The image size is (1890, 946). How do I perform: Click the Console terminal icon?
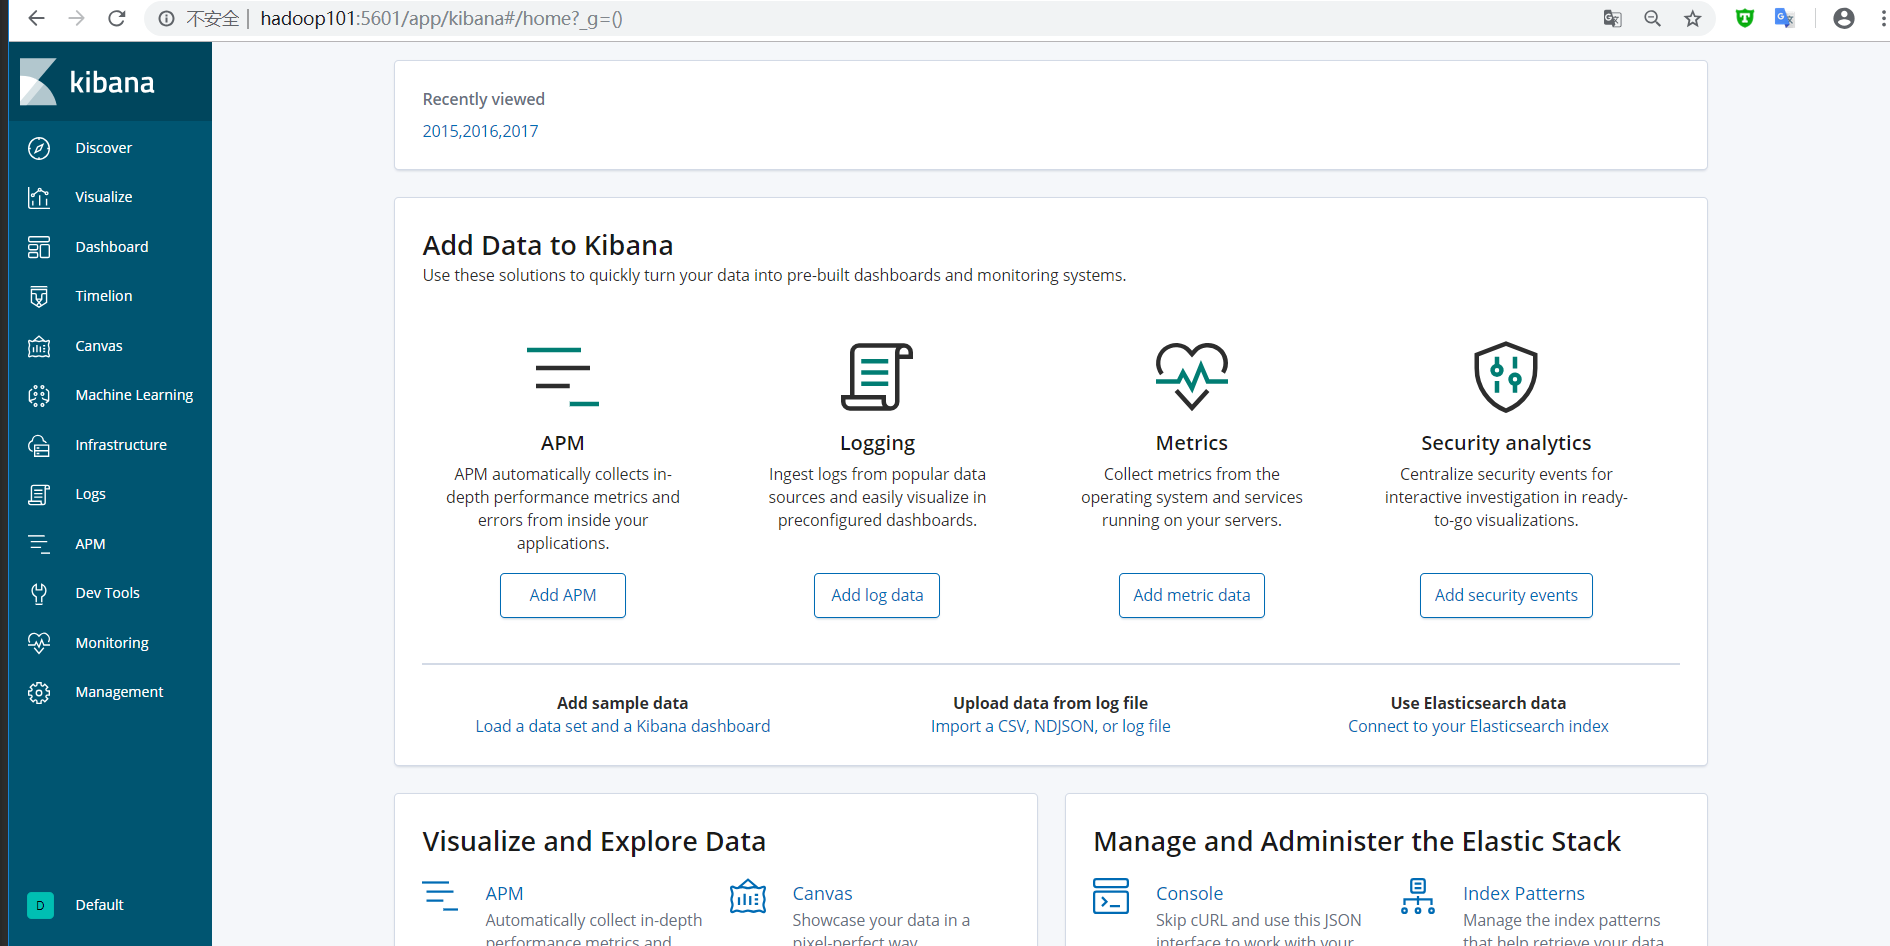pyautogui.click(x=1111, y=896)
